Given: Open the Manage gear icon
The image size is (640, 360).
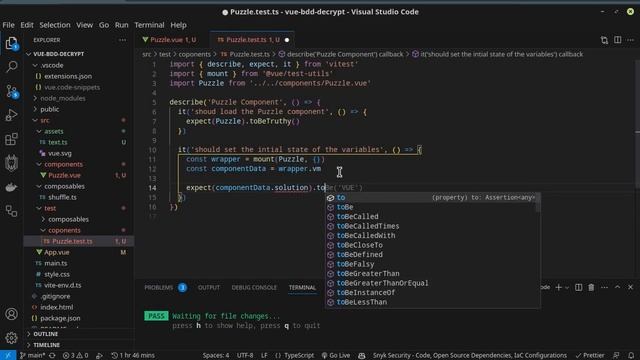Looking at the screenshot, I should pyautogui.click(x=11, y=338).
